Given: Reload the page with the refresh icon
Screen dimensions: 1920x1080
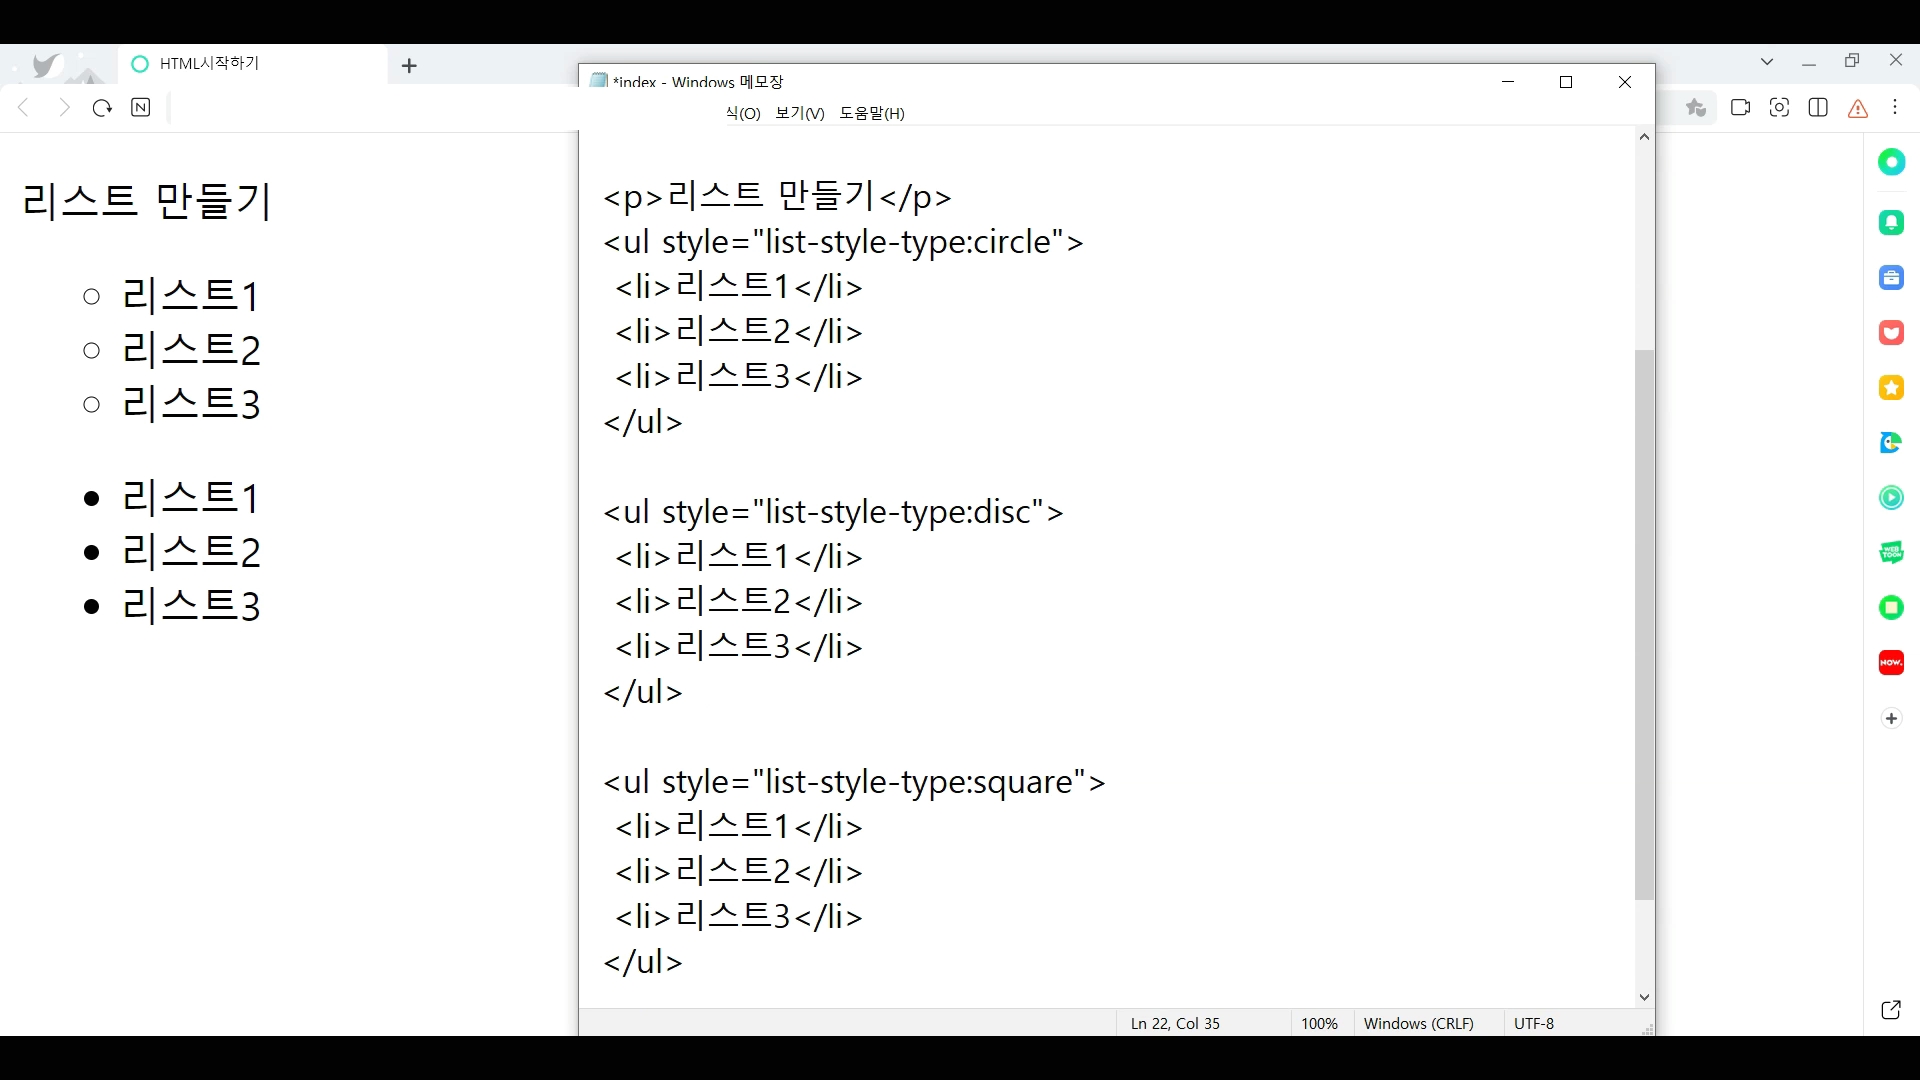Looking at the screenshot, I should tap(102, 108).
